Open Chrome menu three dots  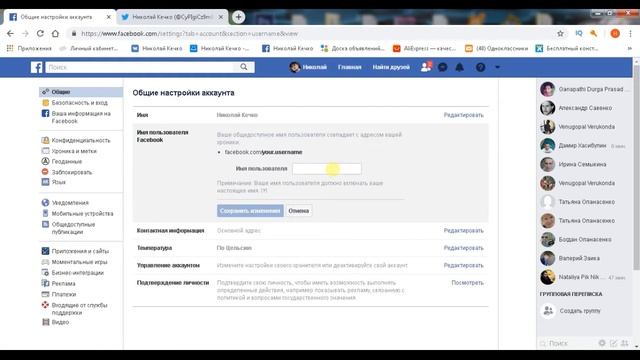(630, 33)
